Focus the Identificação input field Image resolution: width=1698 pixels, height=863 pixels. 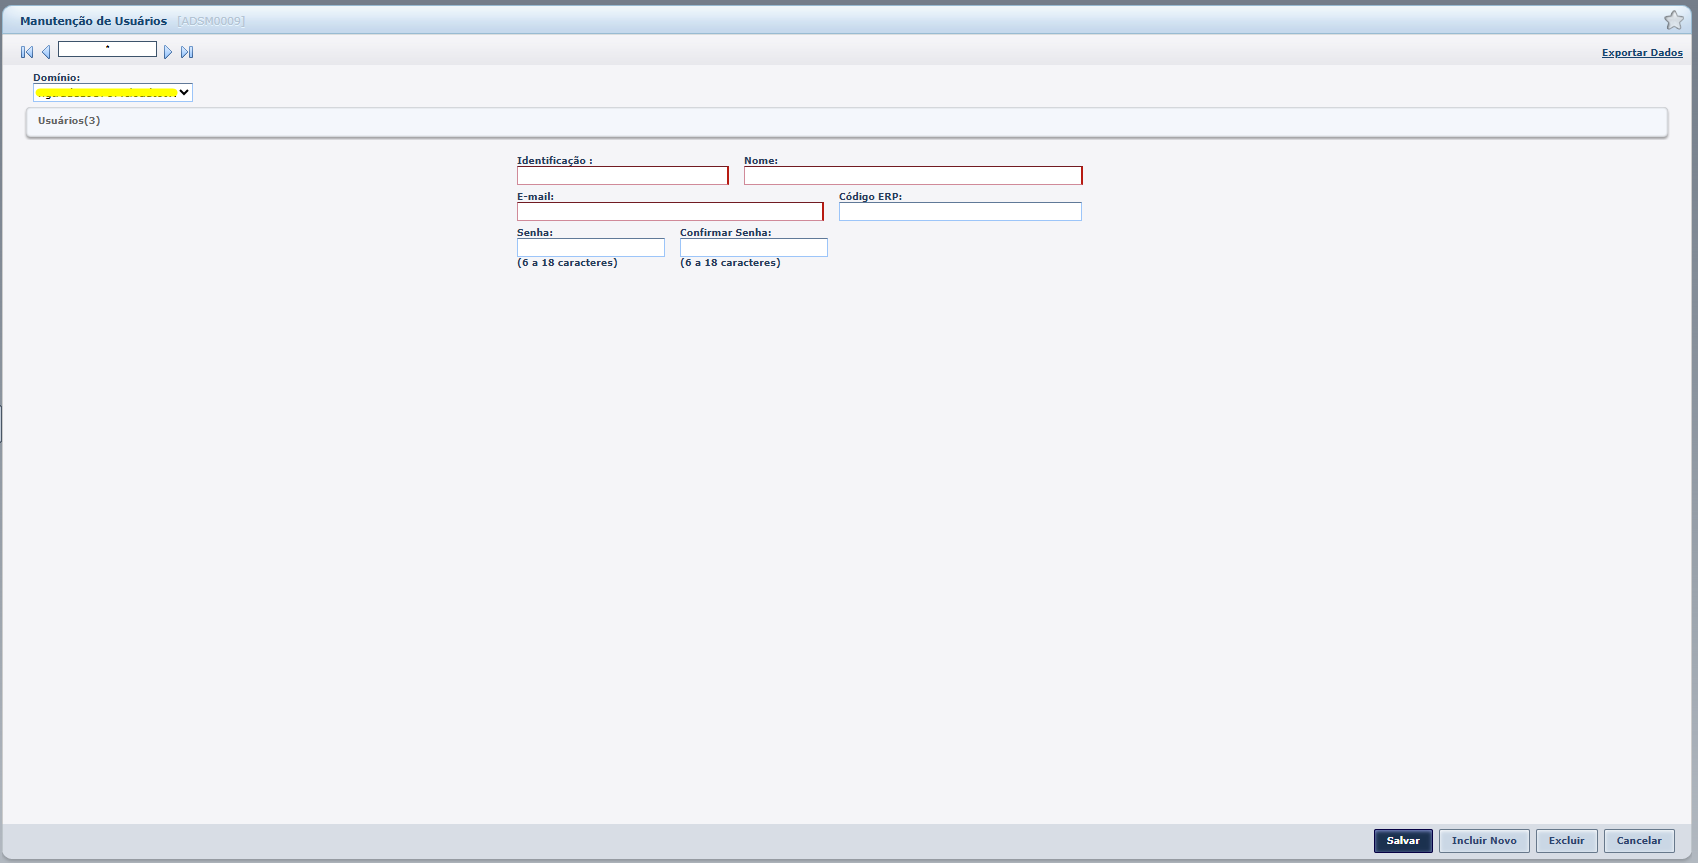coord(622,176)
